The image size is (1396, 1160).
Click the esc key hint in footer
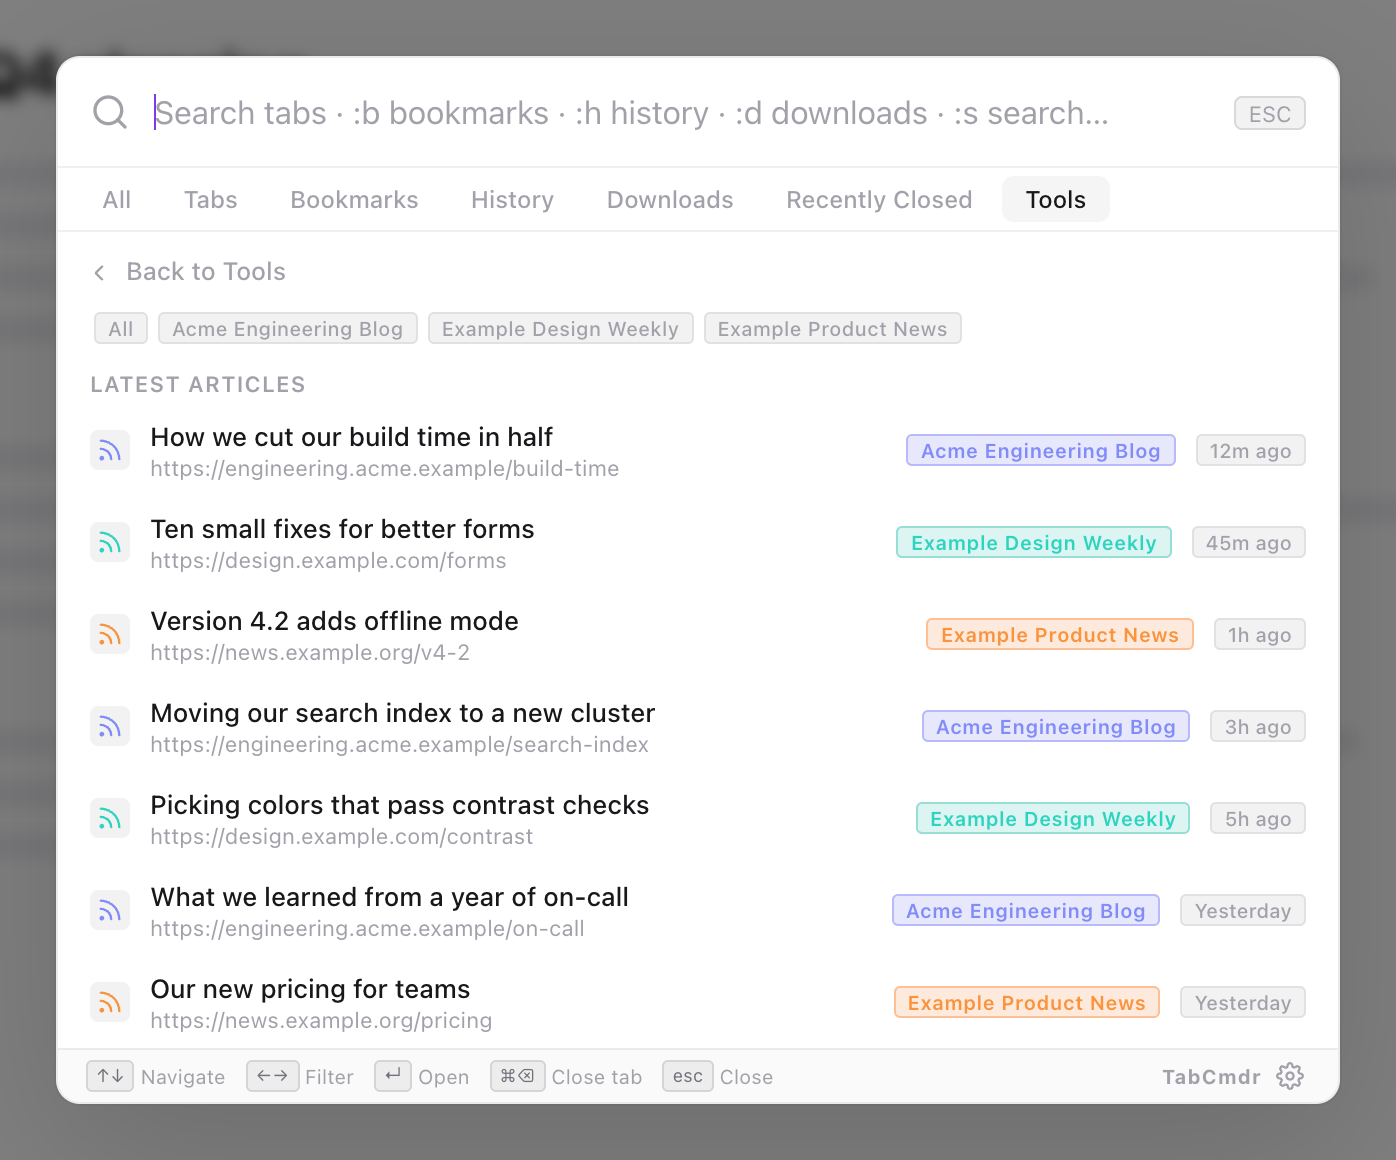pyautogui.click(x=688, y=1076)
